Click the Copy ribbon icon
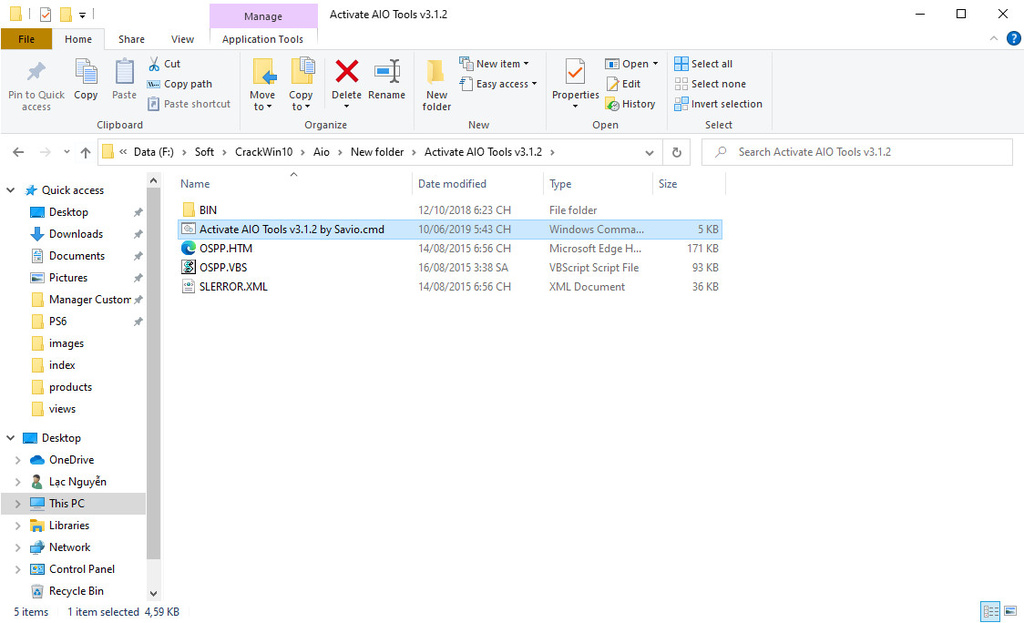The image size is (1024, 623). (86, 72)
